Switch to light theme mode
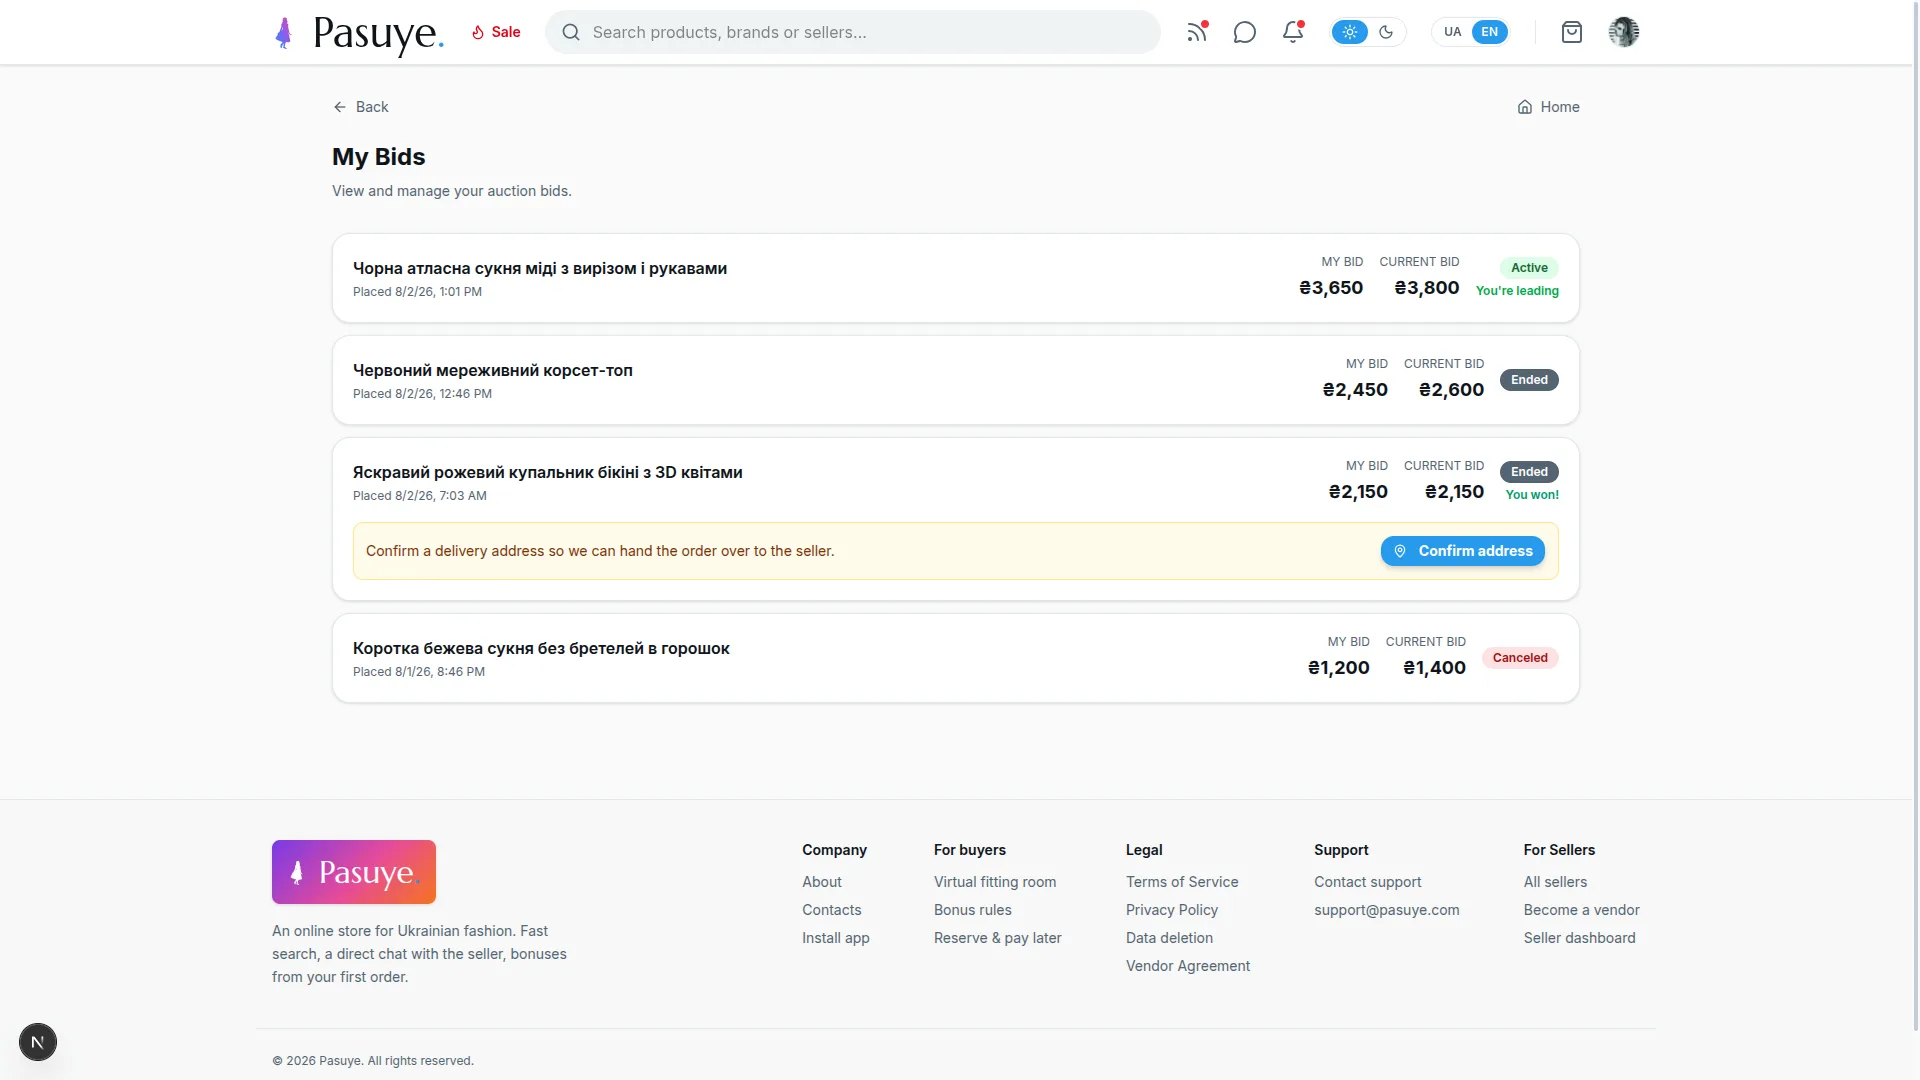This screenshot has width=1920, height=1080. 1350,32
